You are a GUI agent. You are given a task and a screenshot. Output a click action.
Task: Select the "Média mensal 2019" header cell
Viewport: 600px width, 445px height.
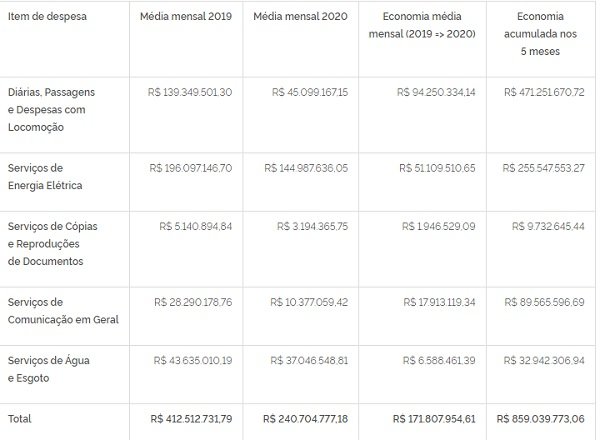coord(188,19)
